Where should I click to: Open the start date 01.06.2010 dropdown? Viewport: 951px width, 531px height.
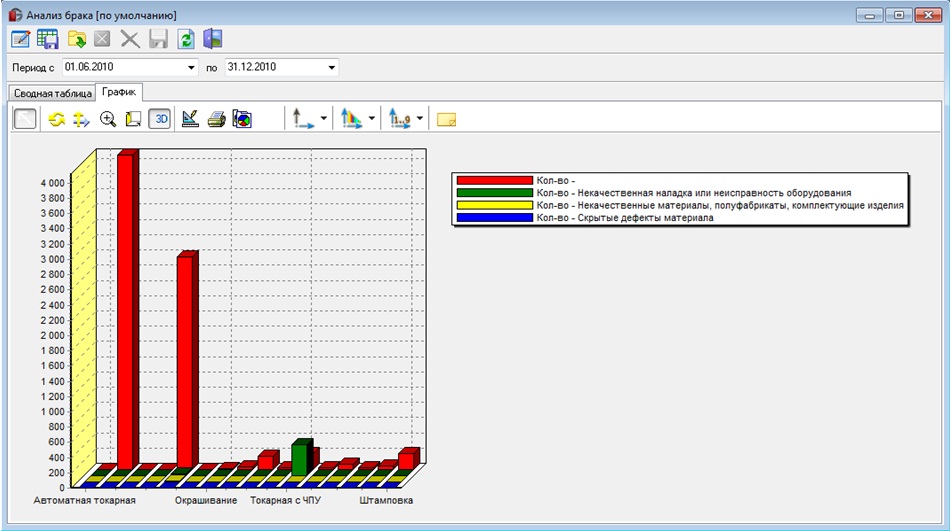(192, 67)
